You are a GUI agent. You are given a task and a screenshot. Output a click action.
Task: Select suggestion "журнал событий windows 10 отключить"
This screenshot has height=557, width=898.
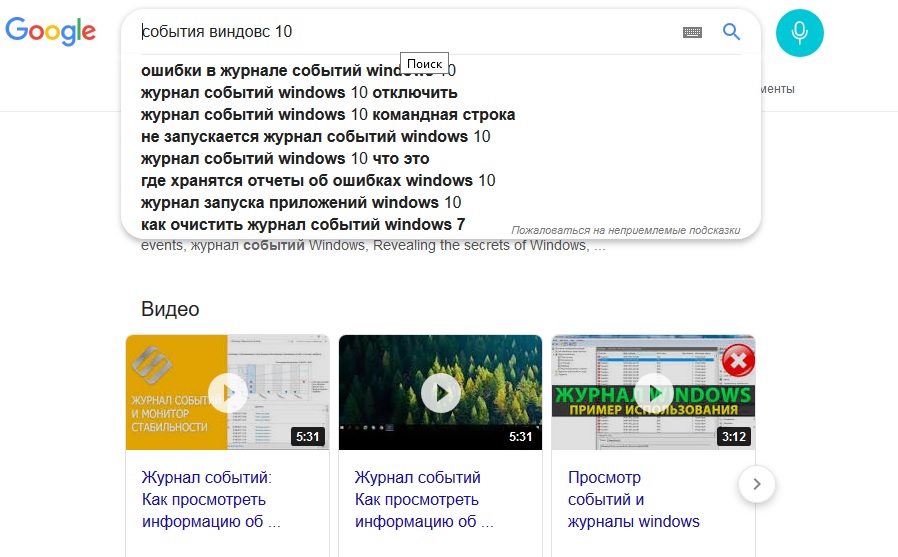pos(299,93)
